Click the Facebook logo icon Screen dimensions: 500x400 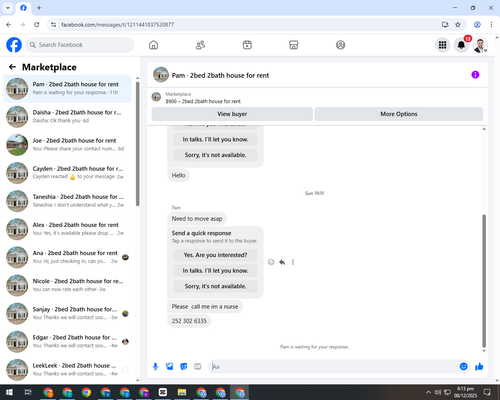14,45
